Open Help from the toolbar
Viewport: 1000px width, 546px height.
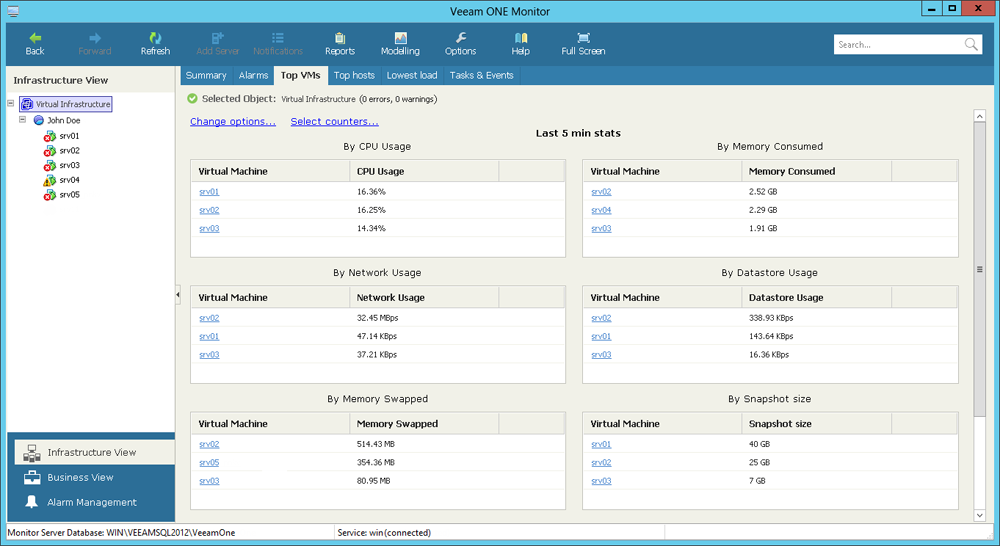[x=520, y=44]
